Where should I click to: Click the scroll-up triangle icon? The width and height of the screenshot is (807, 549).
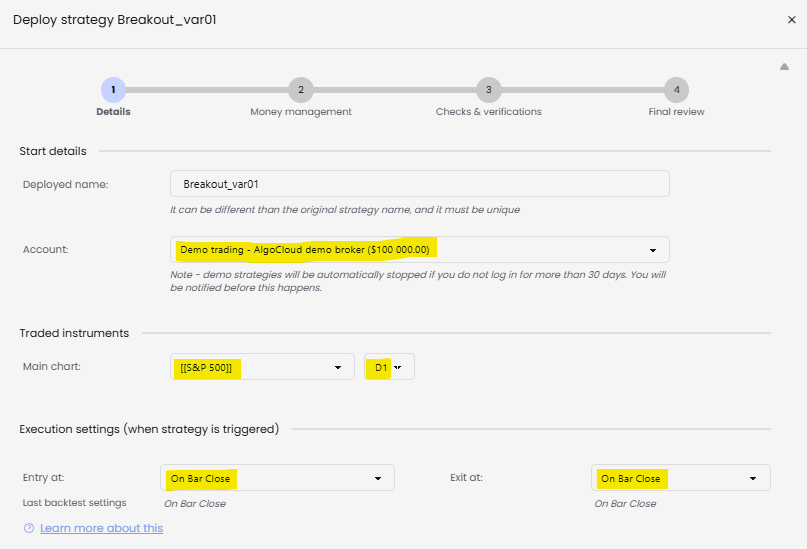[784, 66]
